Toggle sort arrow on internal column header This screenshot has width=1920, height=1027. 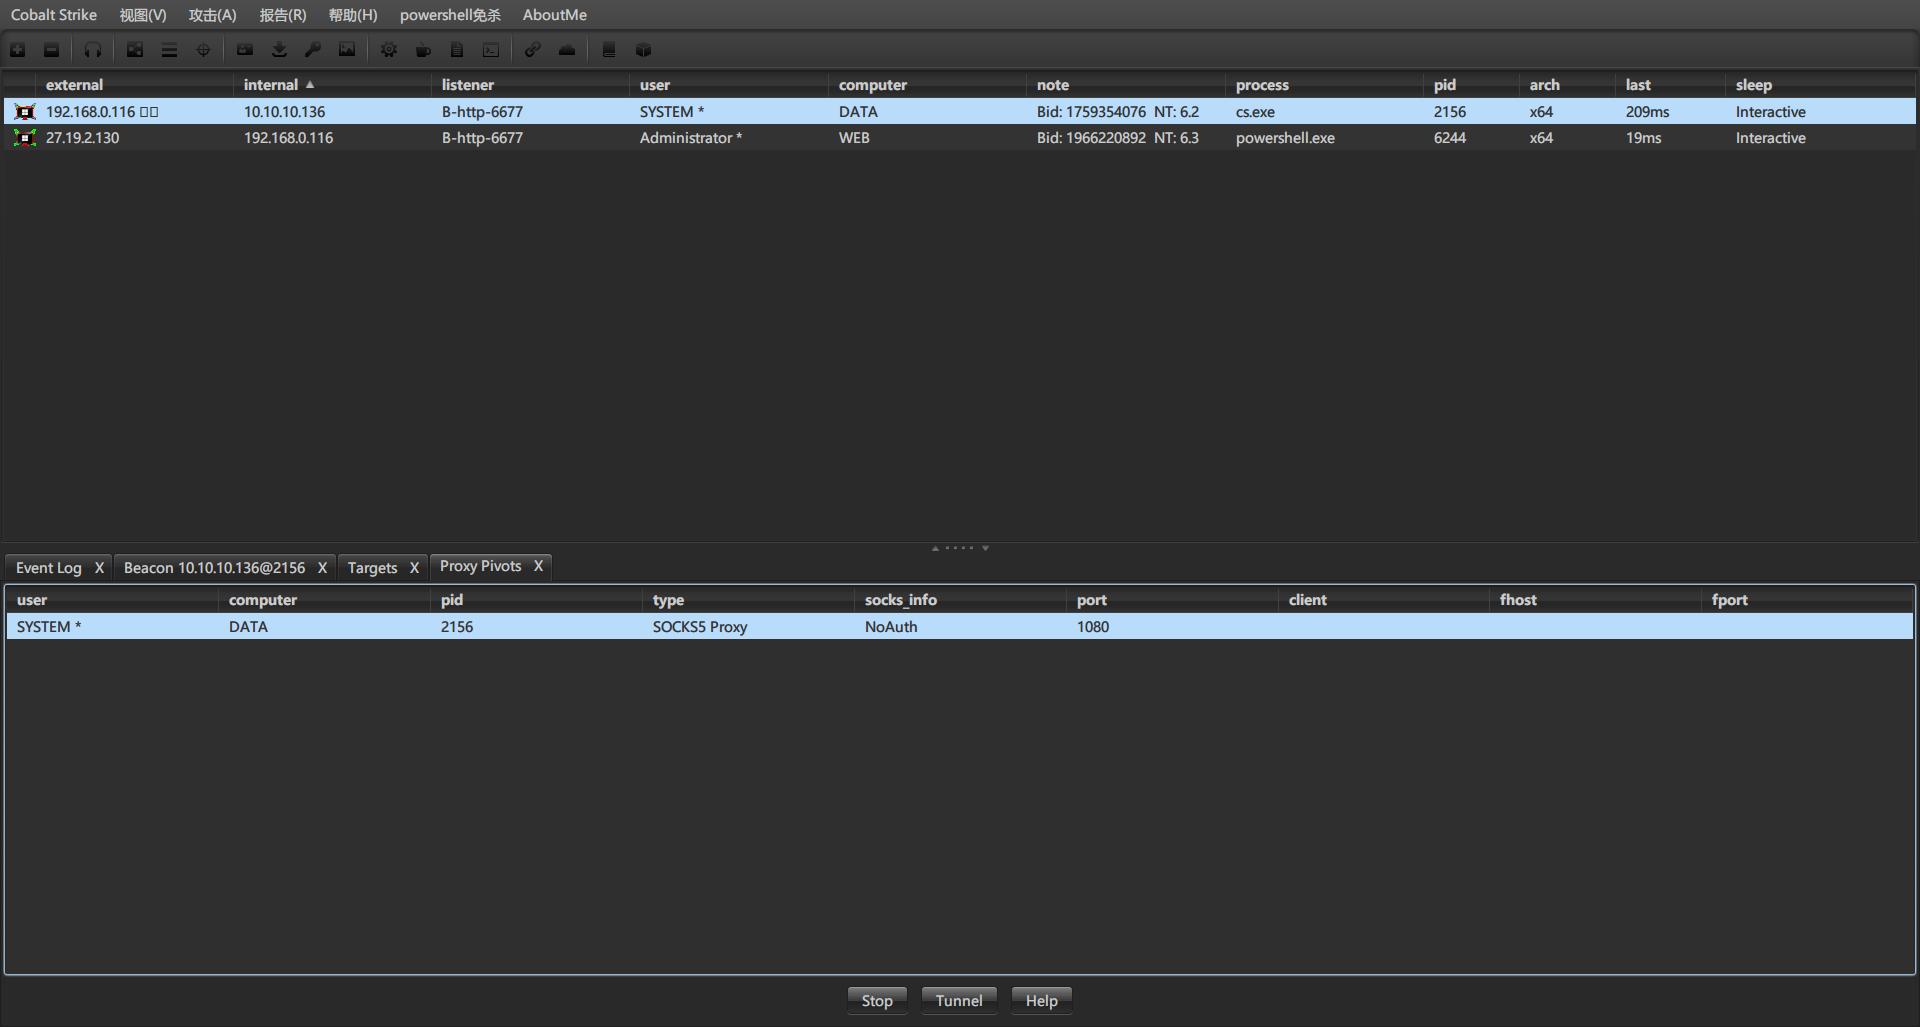(310, 85)
